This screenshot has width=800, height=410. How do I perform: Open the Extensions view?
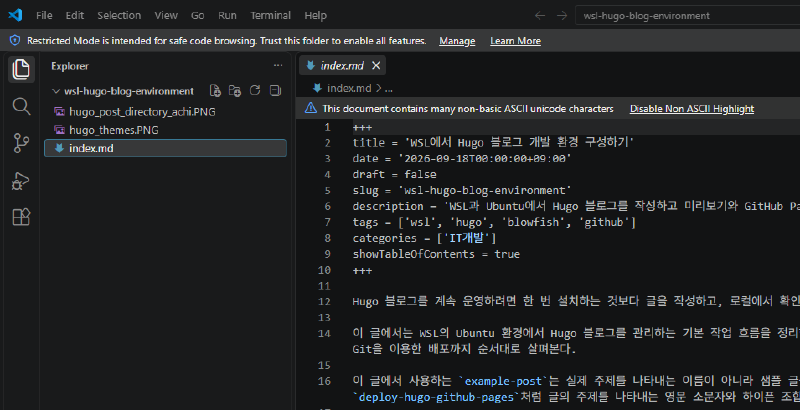21,217
